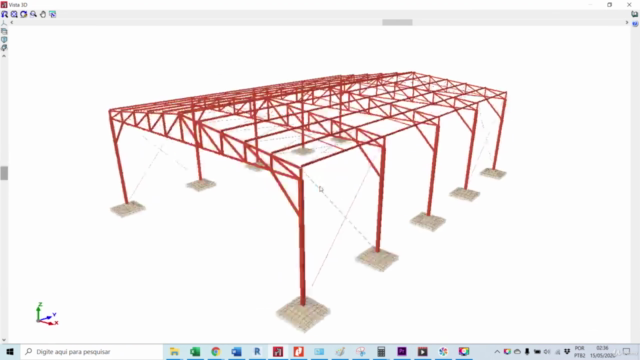
Task: Click the POR PTB2 language indicator
Action: click(580, 351)
